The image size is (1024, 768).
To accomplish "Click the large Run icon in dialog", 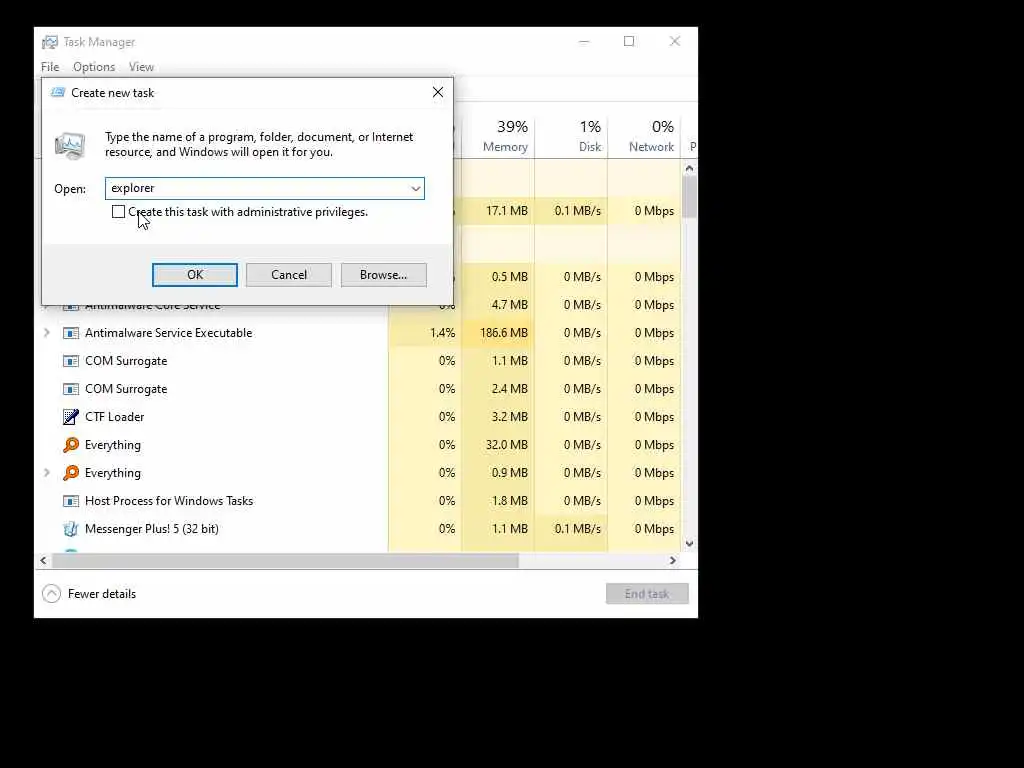I will [70, 145].
